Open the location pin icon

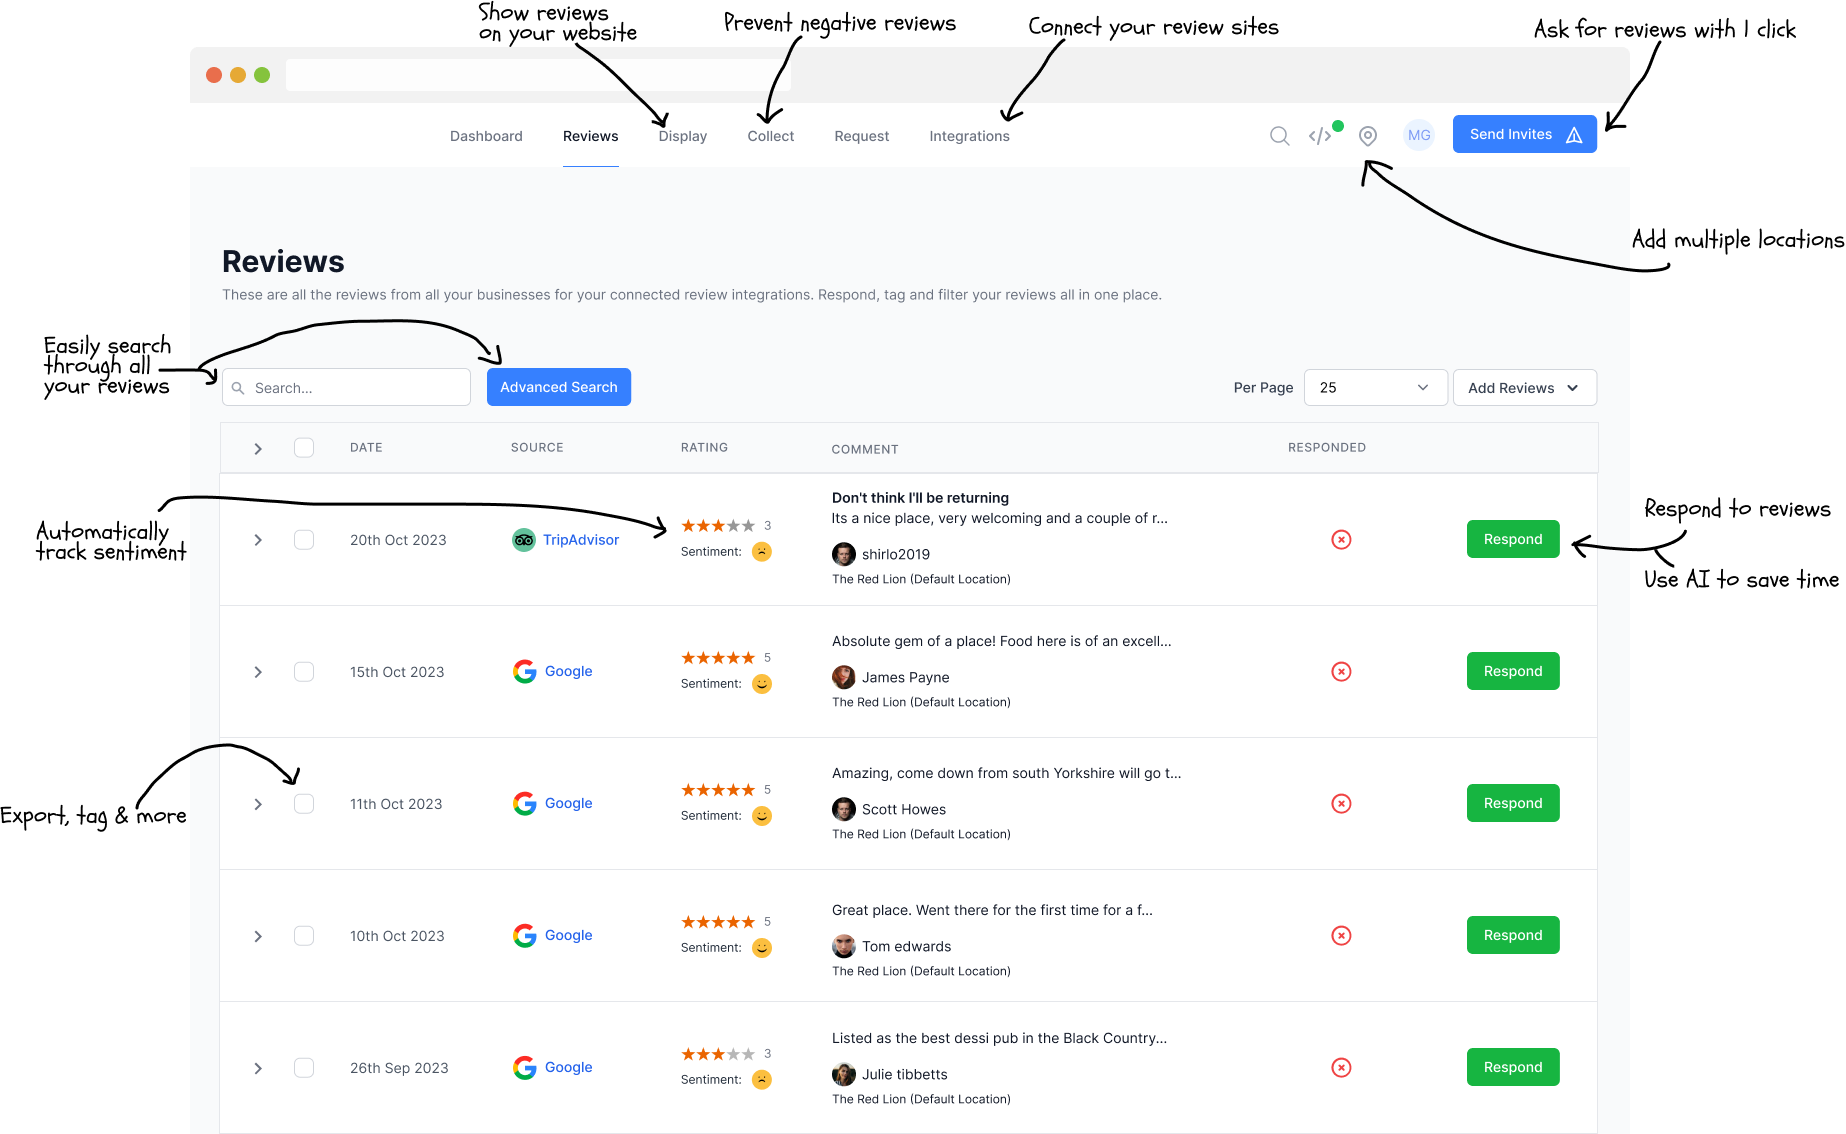tap(1367, 136)
